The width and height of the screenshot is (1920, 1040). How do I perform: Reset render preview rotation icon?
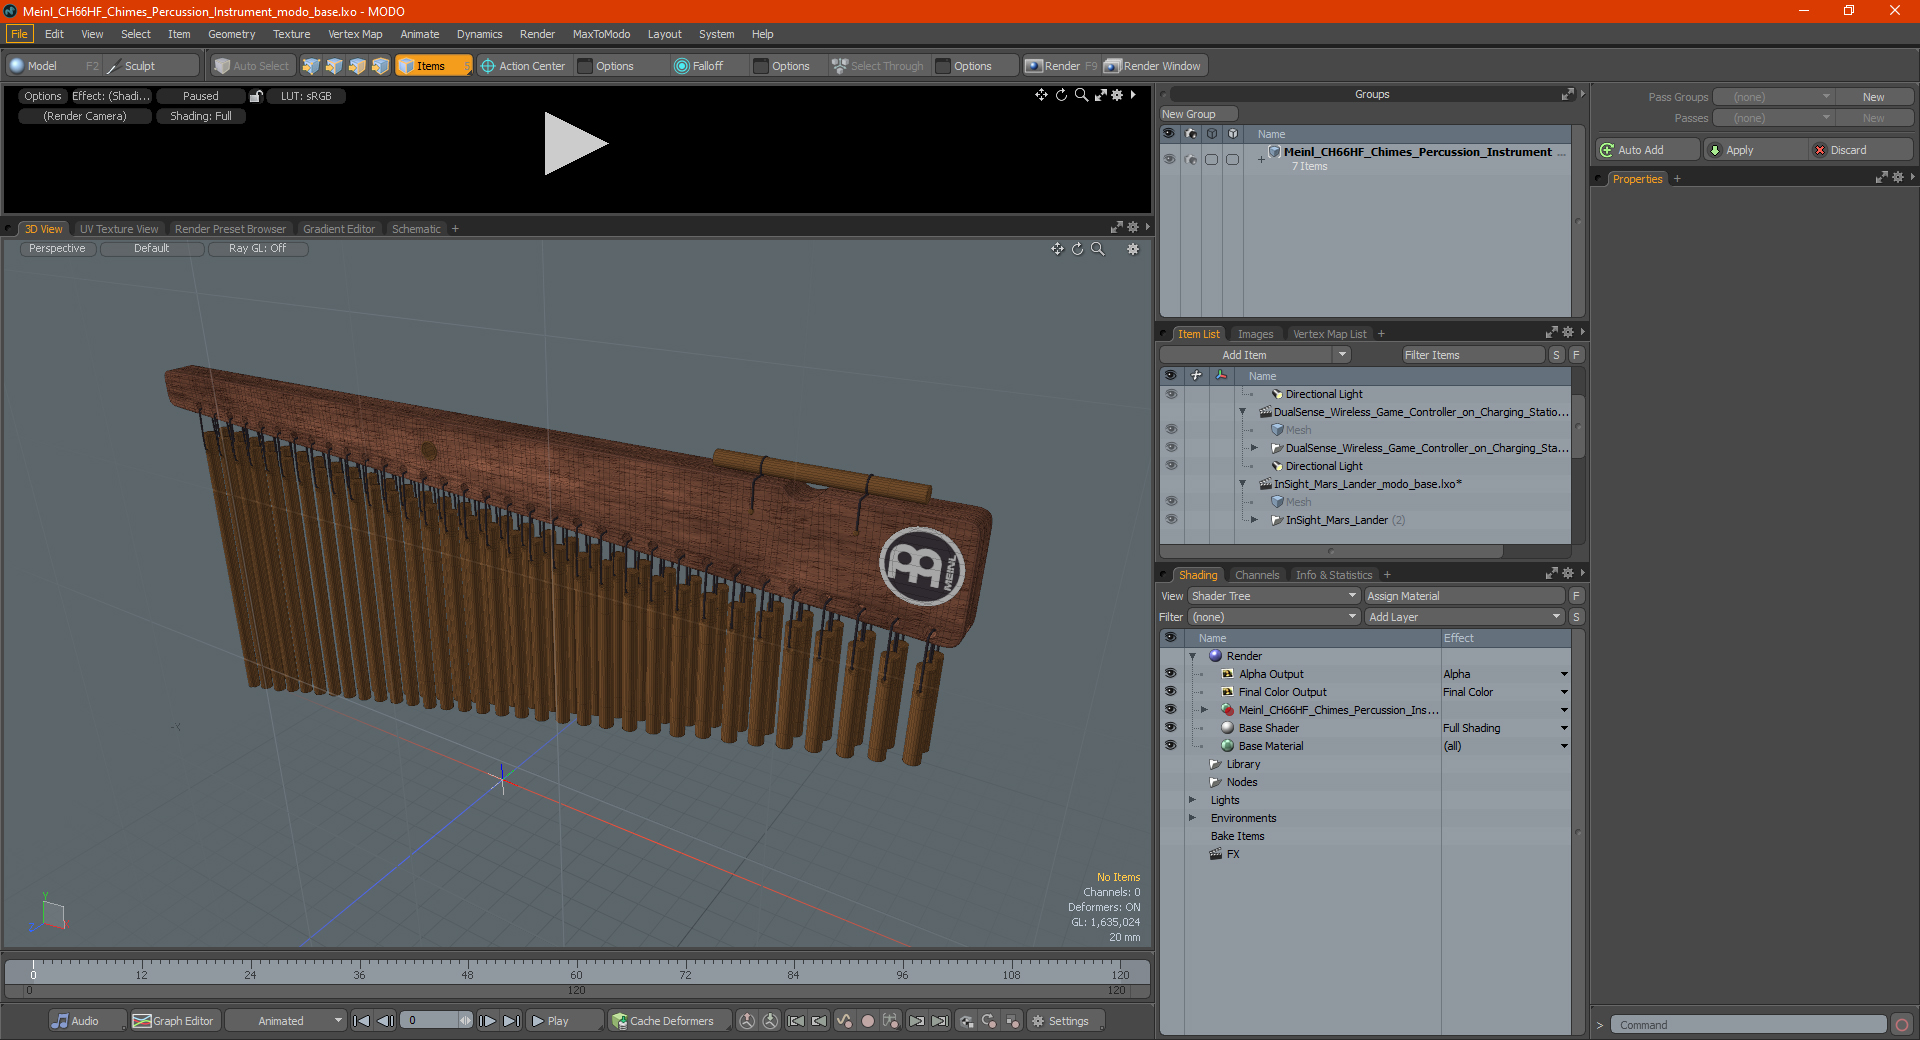click(x=1061, y=95)
